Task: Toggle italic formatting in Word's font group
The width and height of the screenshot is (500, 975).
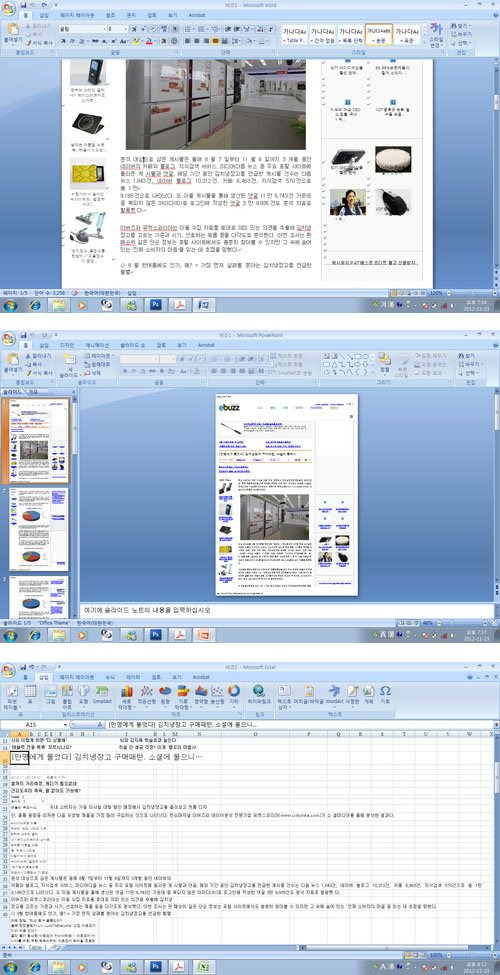Action: [72, 41]
